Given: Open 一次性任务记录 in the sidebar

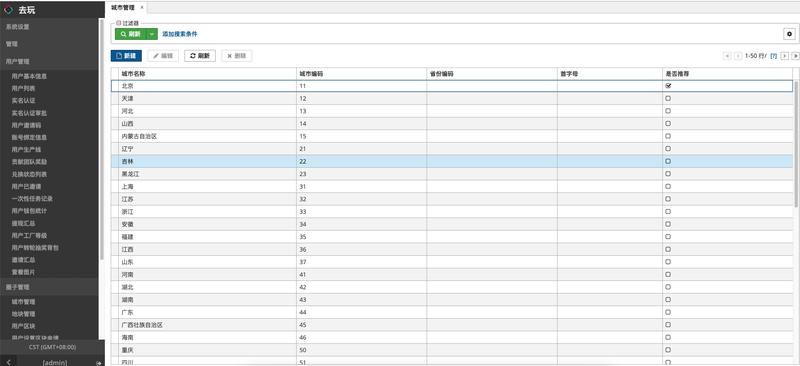Looking at the screenshot, I should (32, 199).
